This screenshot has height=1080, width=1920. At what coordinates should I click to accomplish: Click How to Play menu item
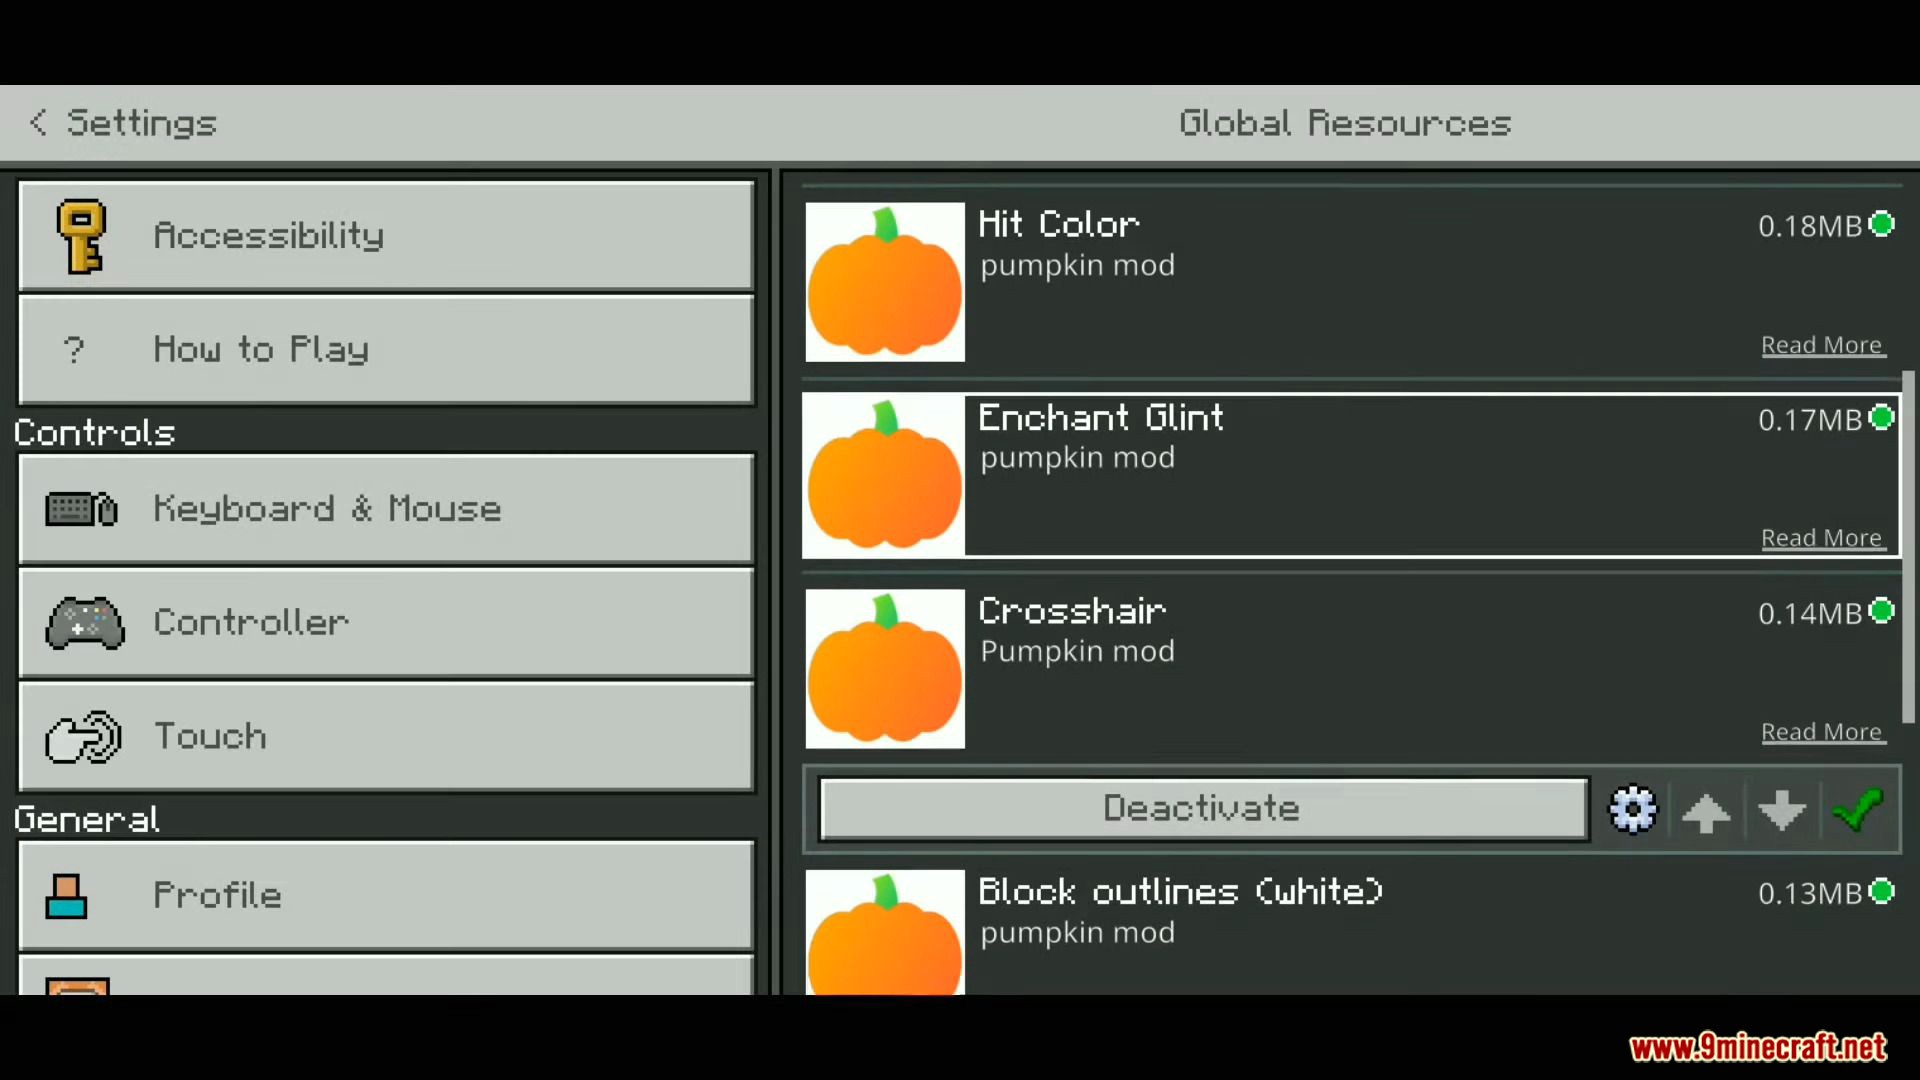[386, 348]
